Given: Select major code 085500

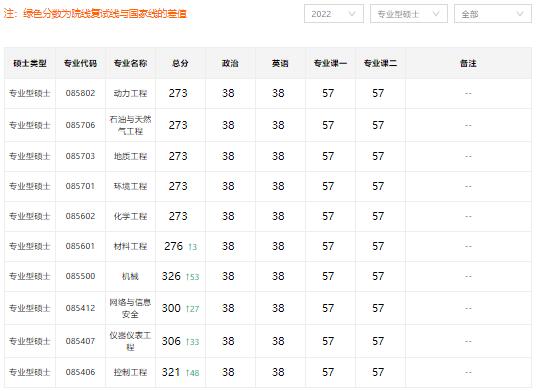Looking at the screenshot, I should 80,276.
